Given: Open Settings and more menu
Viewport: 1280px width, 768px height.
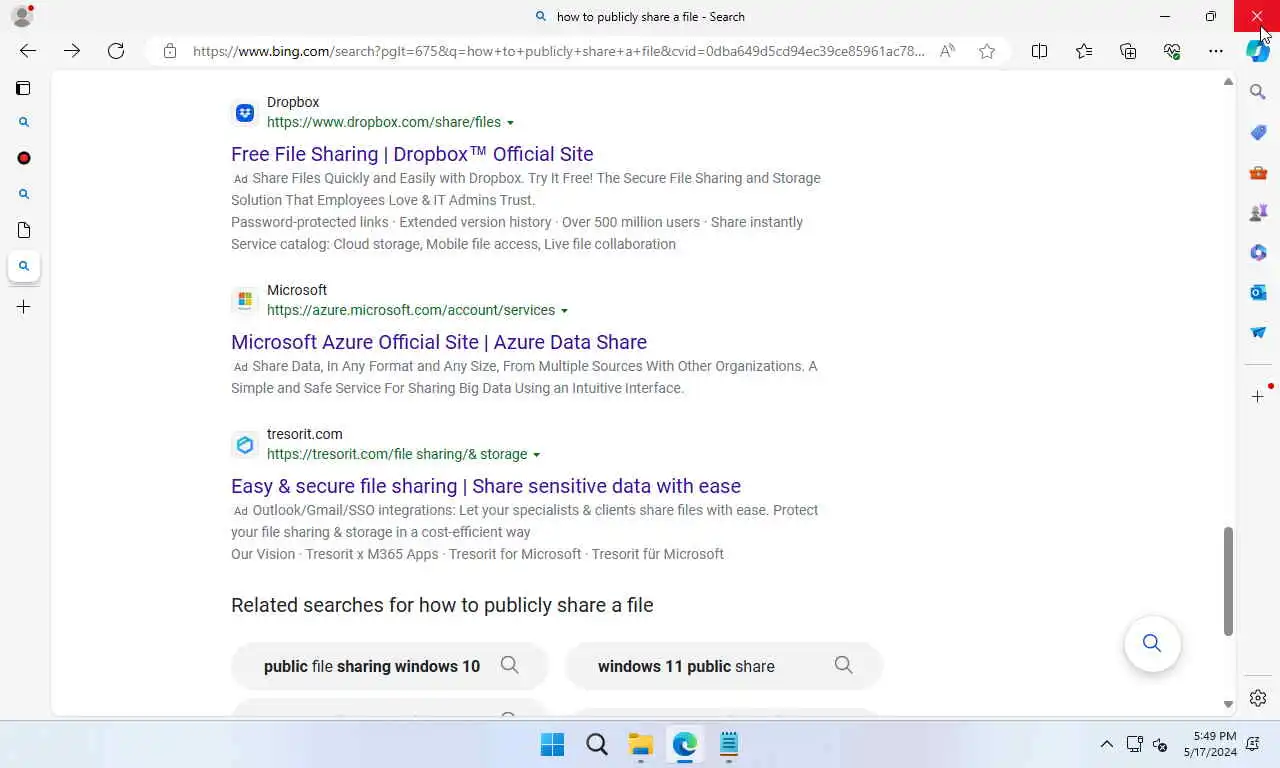Looking at the screenshot, I should click(1216, 51).
